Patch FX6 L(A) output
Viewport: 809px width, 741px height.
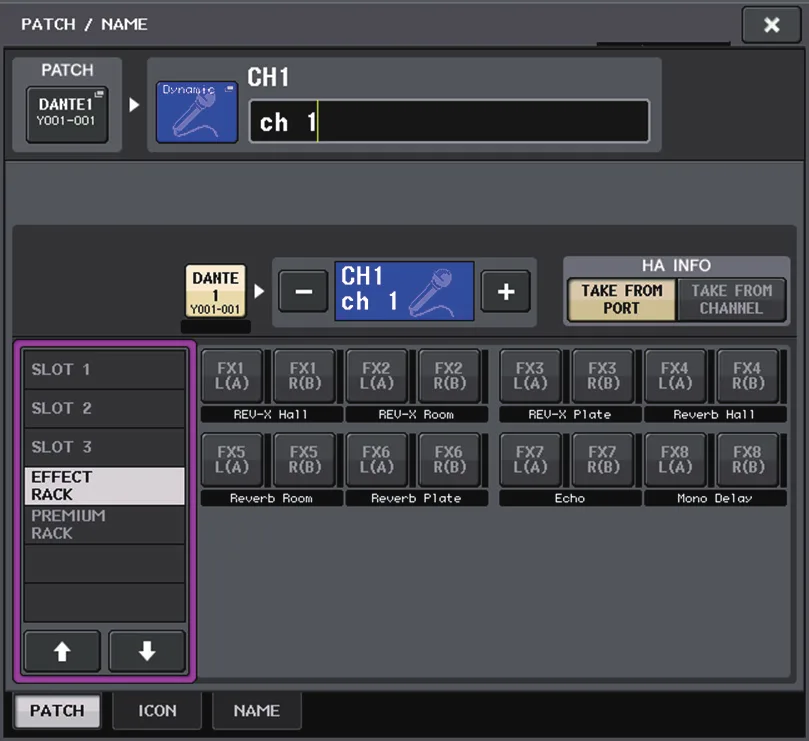point(377,460)
